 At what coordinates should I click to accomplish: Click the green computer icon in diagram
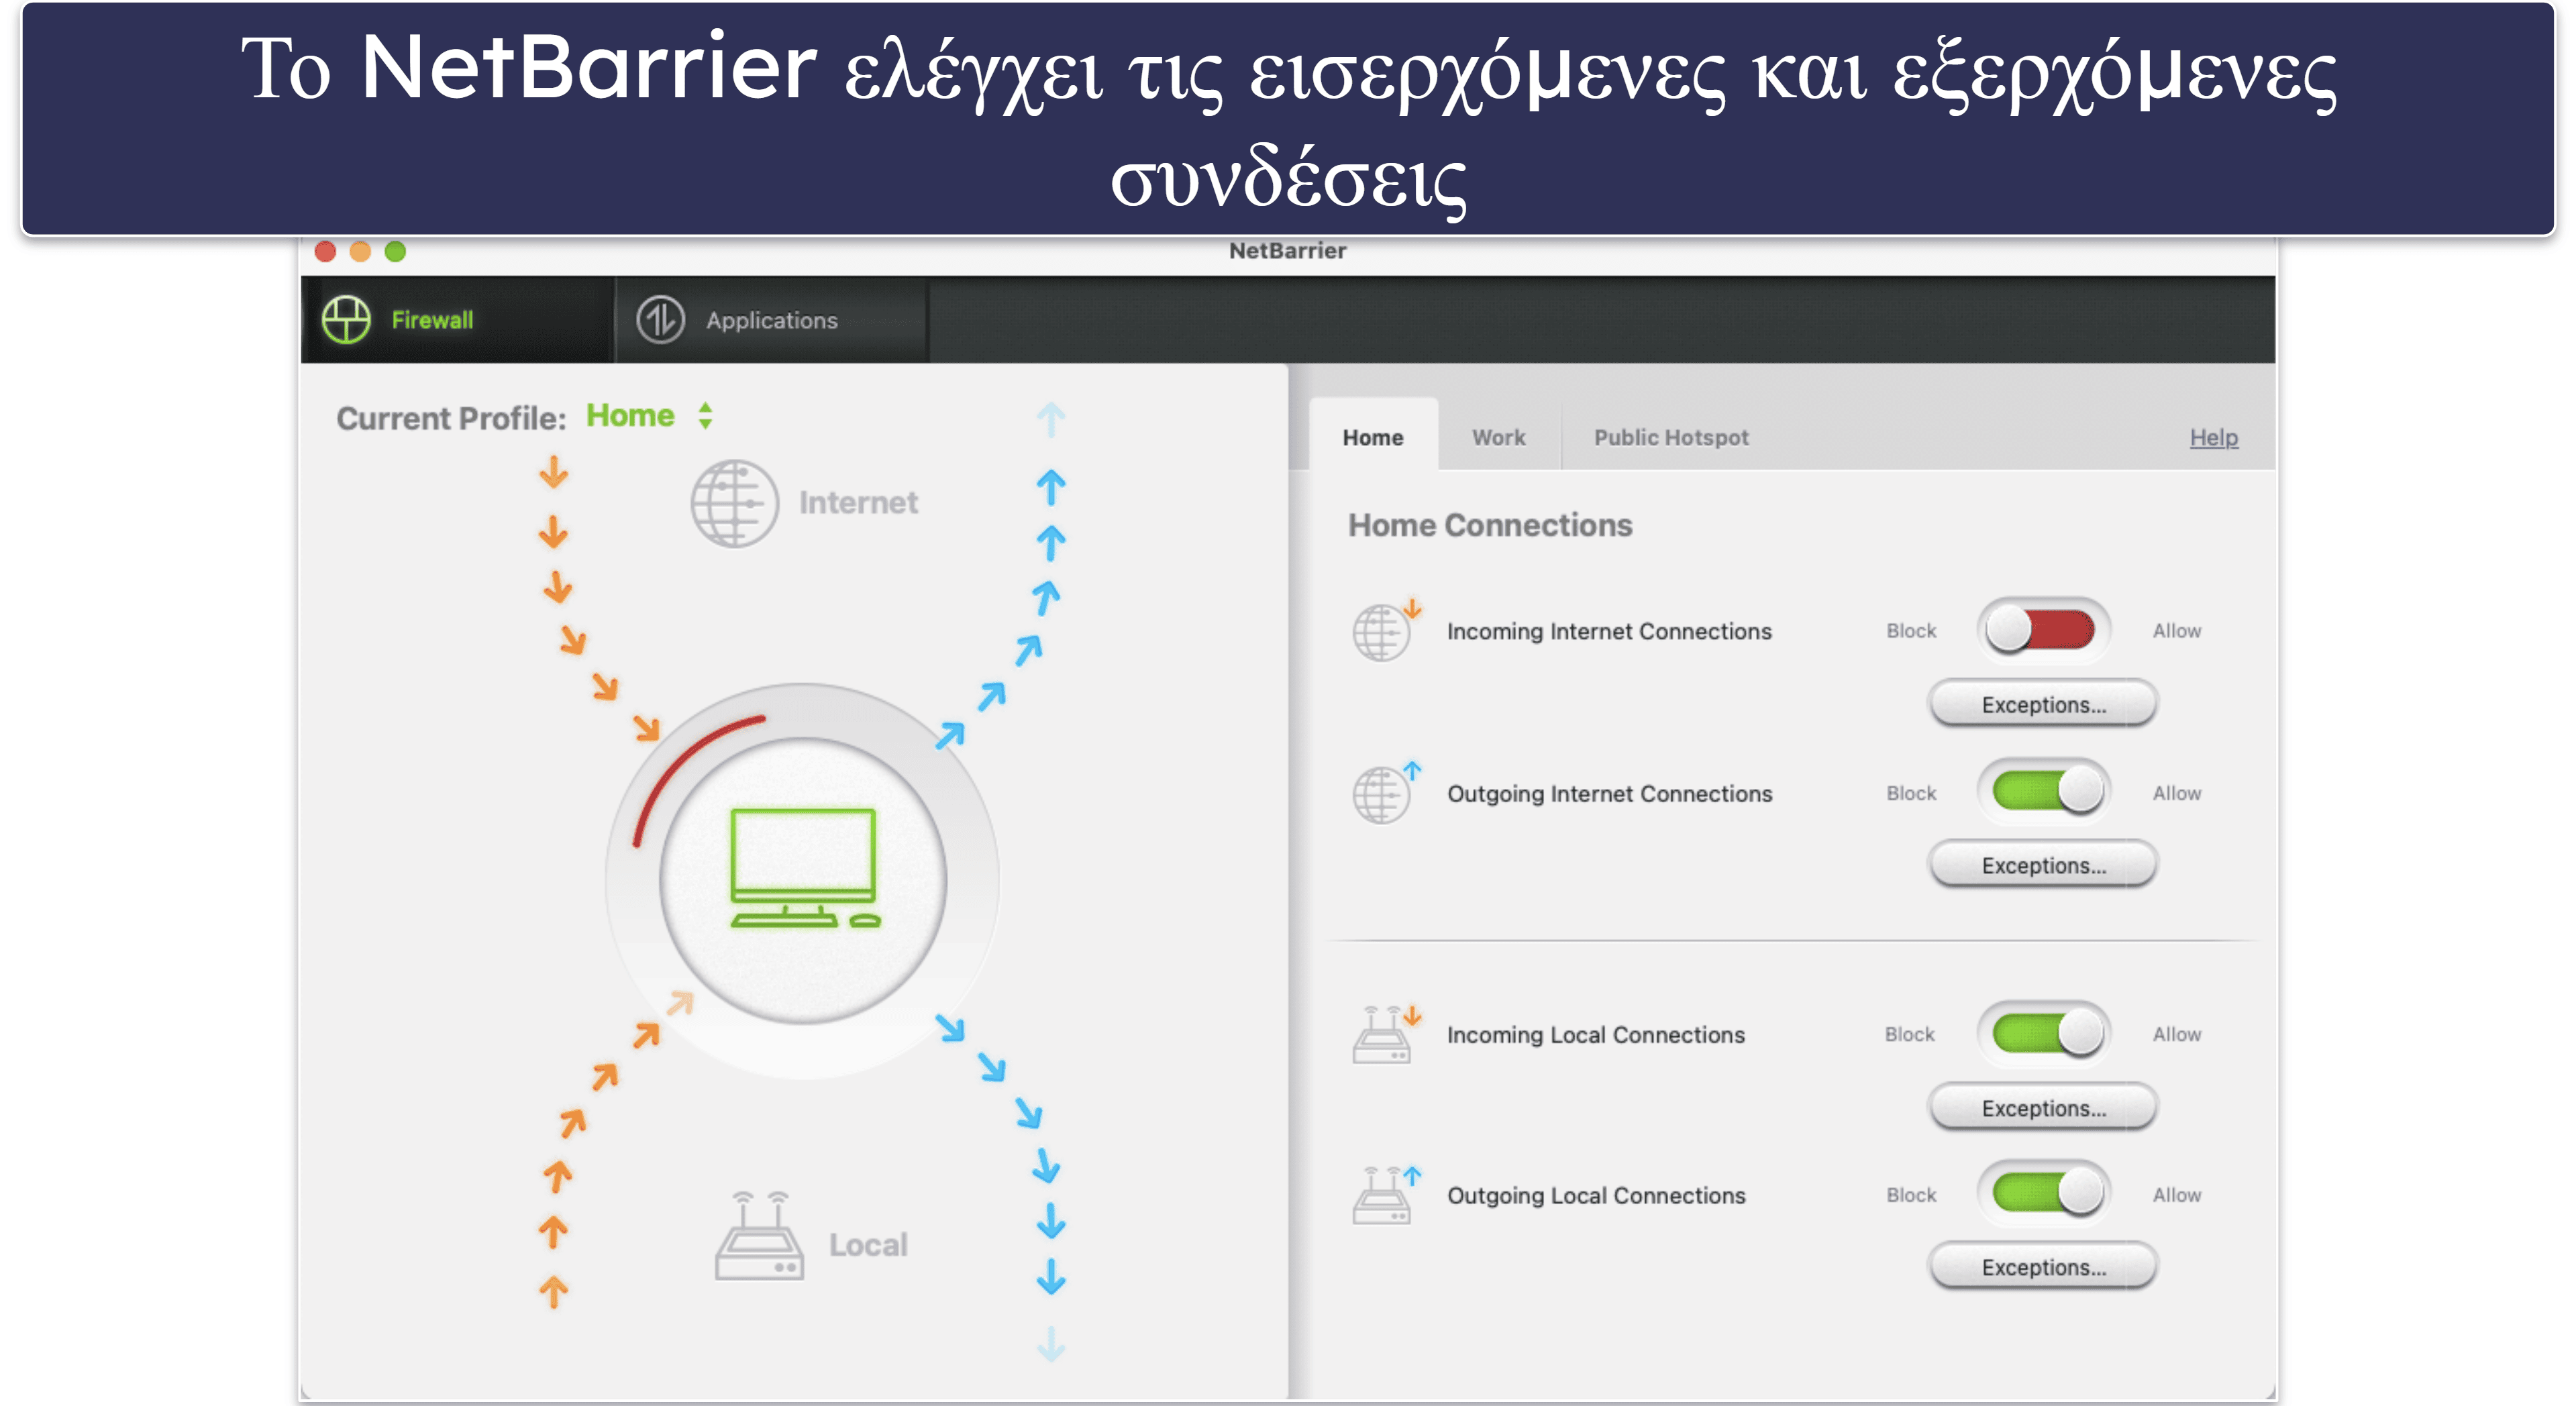pos(804,868)
